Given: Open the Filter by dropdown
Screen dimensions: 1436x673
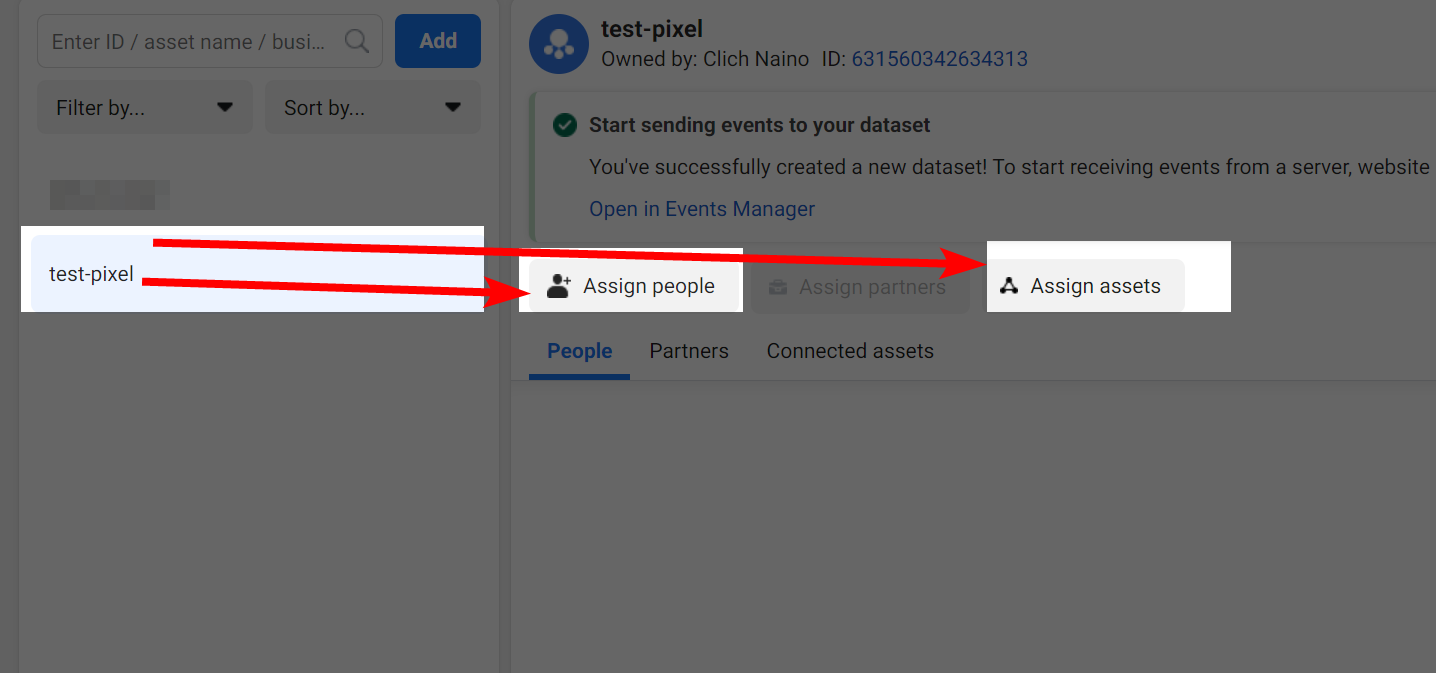Looking at the screenshot, I should pos(145,107).
